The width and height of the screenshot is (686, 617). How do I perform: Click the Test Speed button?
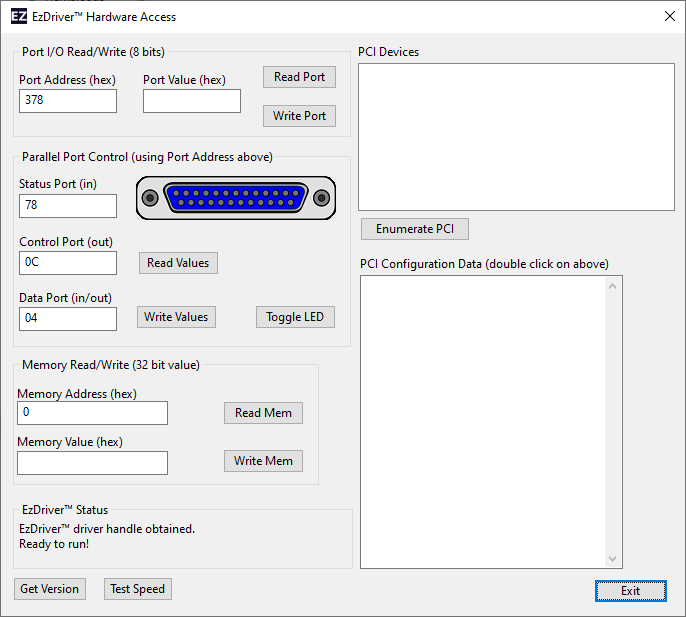click(137, 589)
